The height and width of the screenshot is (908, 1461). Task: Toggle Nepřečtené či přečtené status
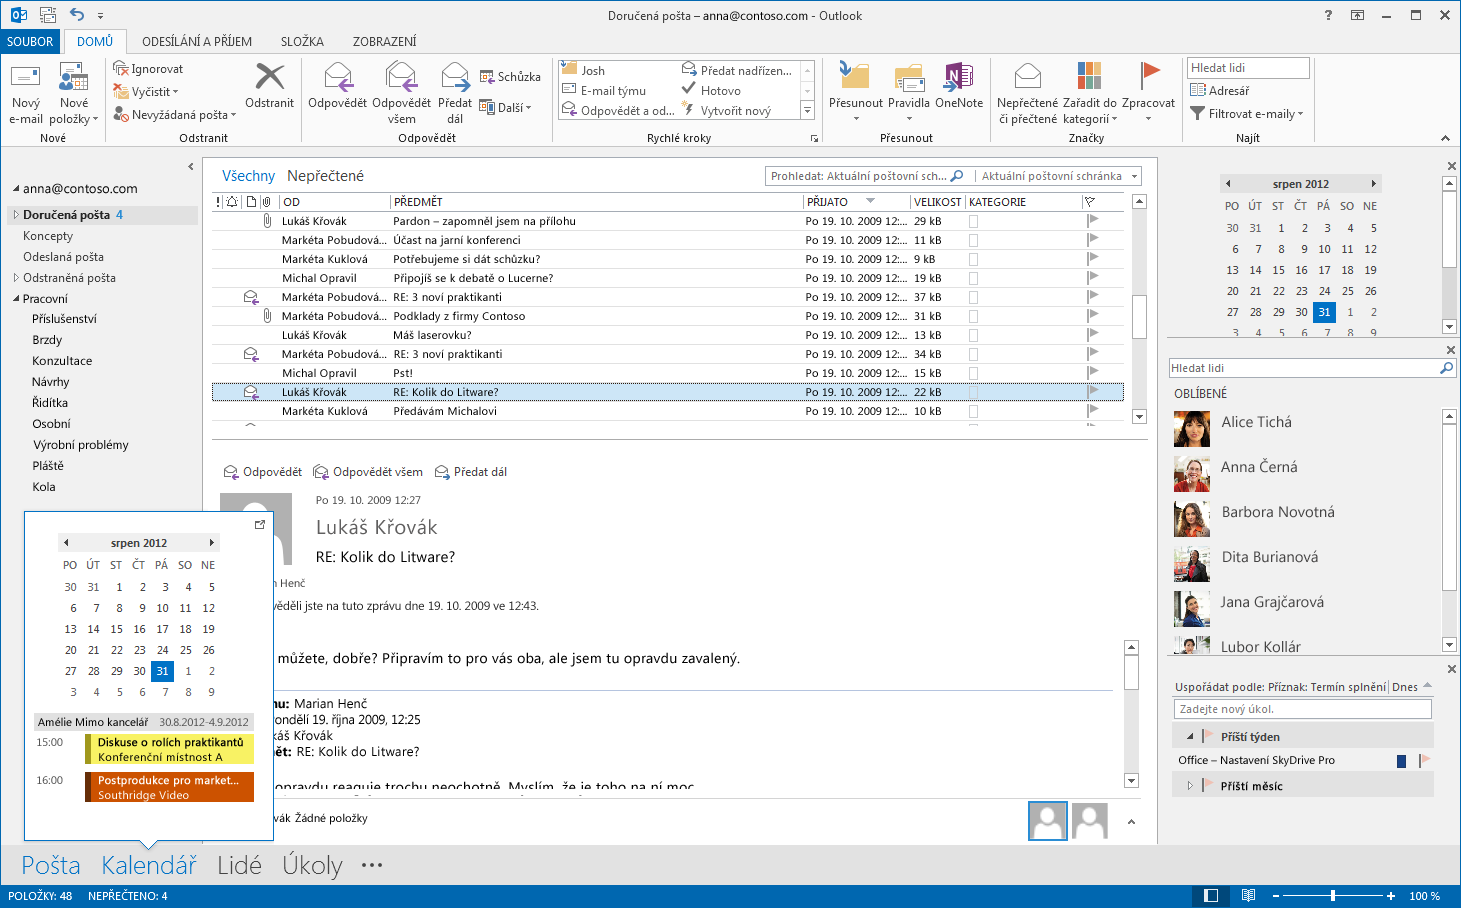click(x=1027, y=94)
